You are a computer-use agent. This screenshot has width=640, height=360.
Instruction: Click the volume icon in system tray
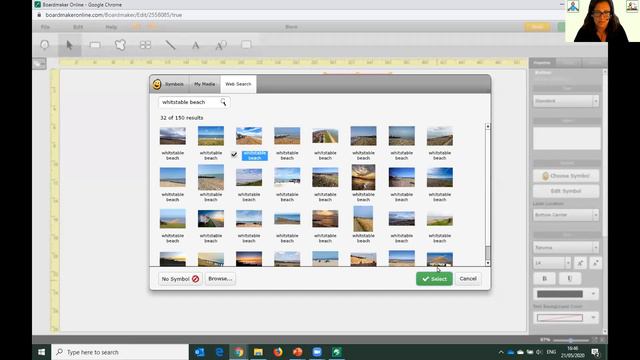[x=539, y=352]
